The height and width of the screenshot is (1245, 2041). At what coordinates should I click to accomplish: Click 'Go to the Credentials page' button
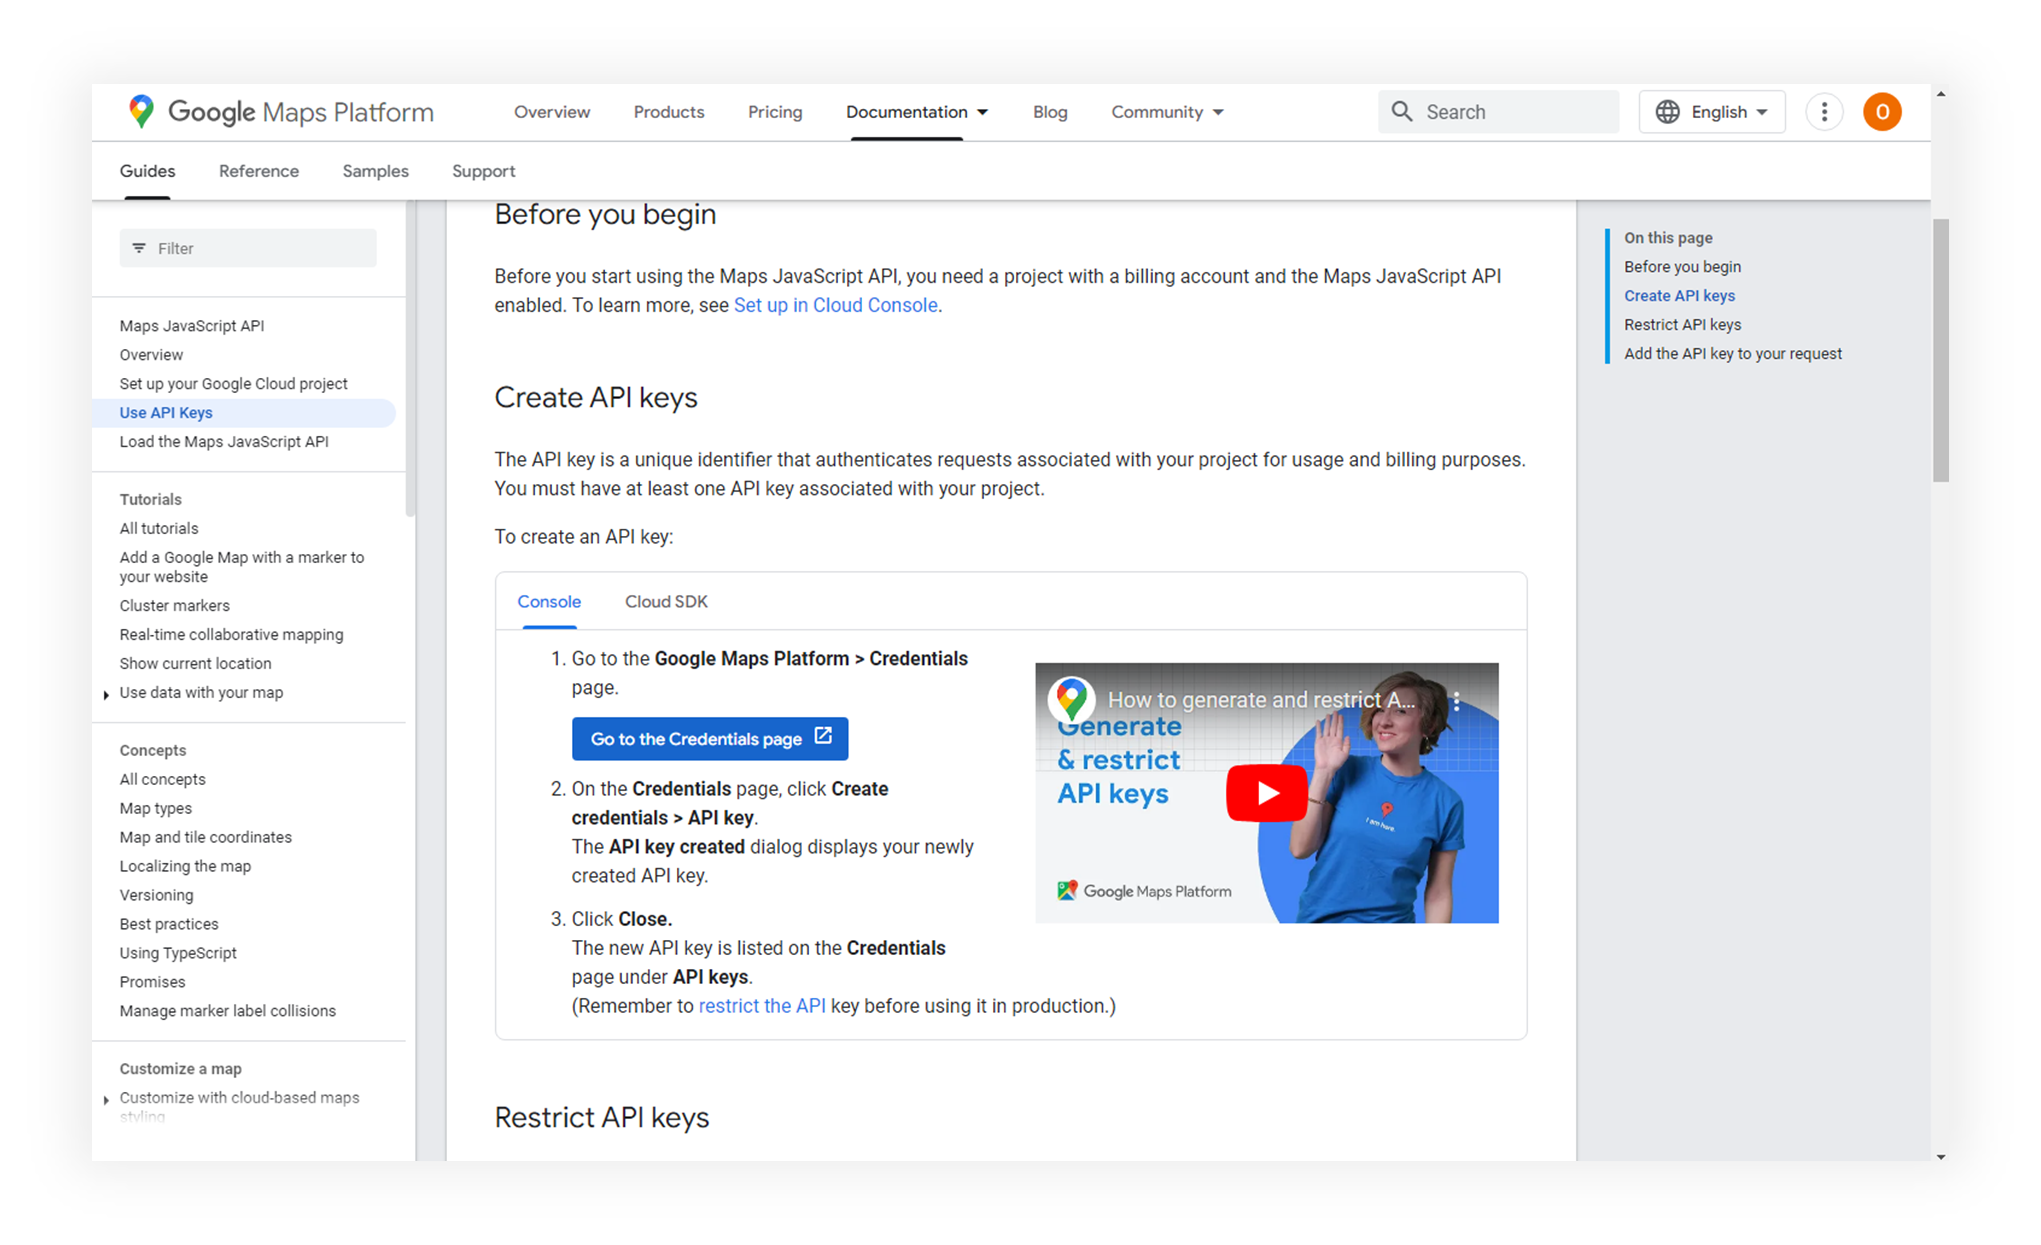click(x=697, y=739)
